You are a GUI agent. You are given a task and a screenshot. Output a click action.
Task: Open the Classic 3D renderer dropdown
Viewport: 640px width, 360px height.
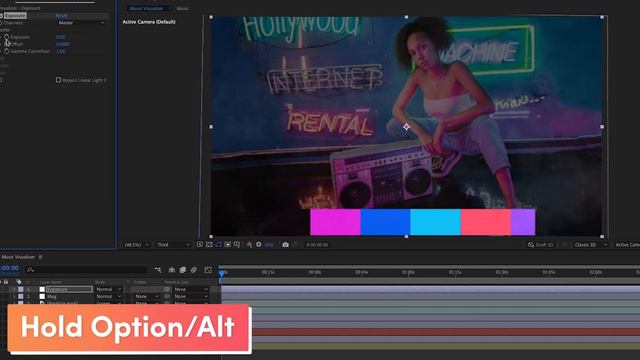point(591,245)
